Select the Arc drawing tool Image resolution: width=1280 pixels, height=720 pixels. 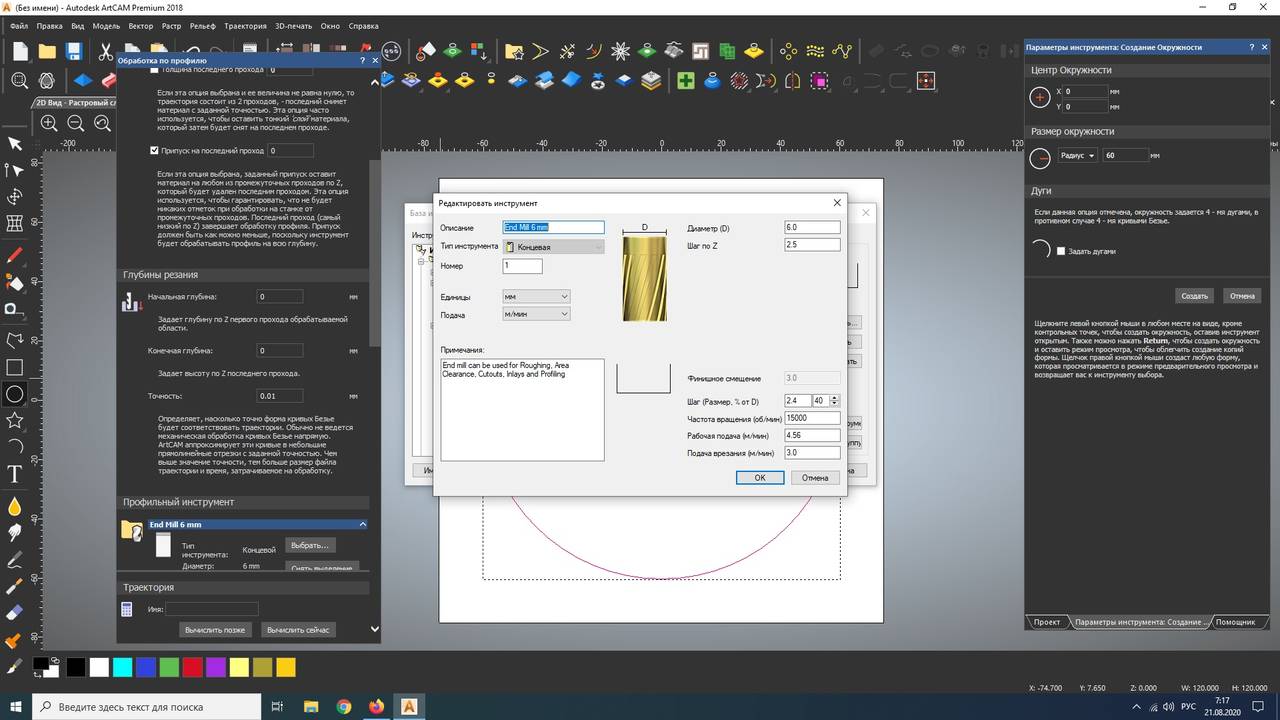(15, 446)
